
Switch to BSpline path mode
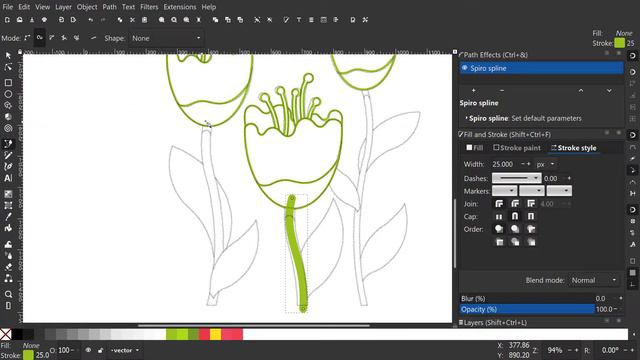[52, 38]
